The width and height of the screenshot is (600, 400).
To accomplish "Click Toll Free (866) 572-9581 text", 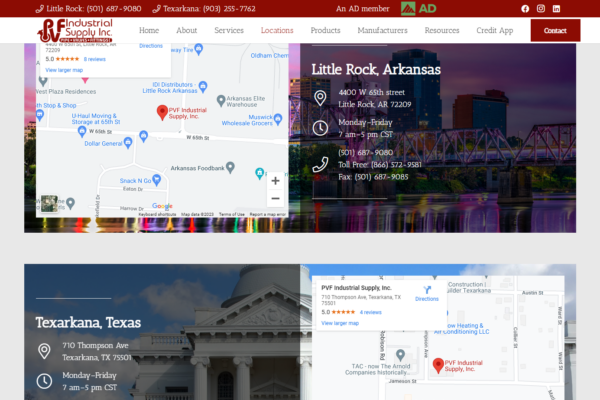I will [380, 165].
